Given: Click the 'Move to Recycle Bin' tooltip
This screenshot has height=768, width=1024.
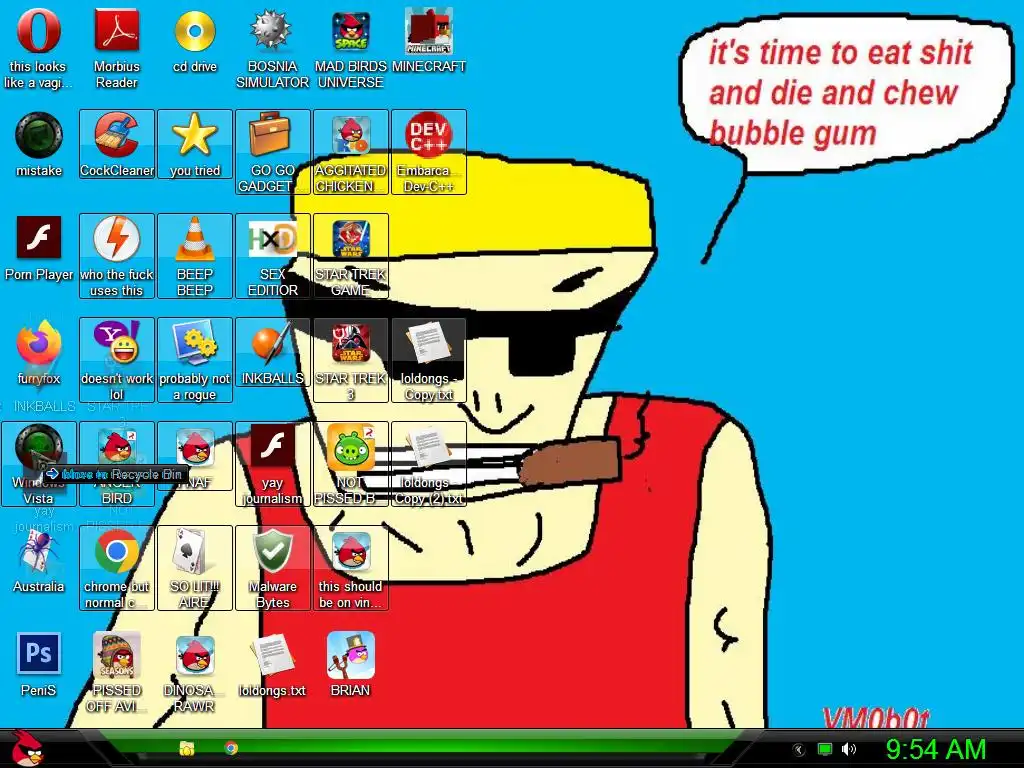Looking at the screenshot, I should [116, 474].
